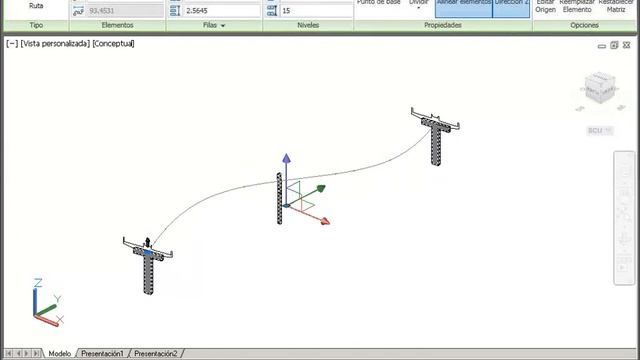Toggle the Dirección Z option
This screenshot has width=640, height=360.
(x=511, y=8)
